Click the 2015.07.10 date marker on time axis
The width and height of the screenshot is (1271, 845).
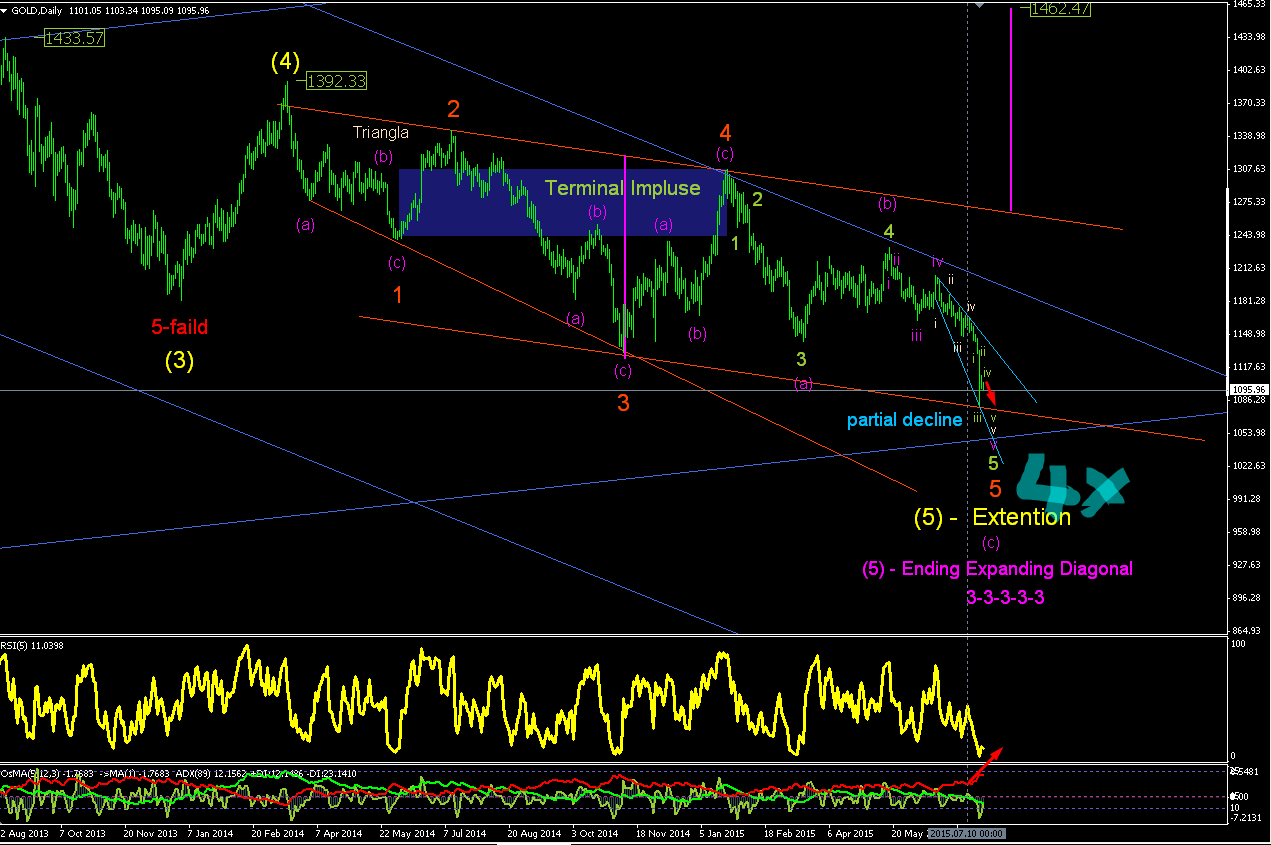tap(966, 833)
